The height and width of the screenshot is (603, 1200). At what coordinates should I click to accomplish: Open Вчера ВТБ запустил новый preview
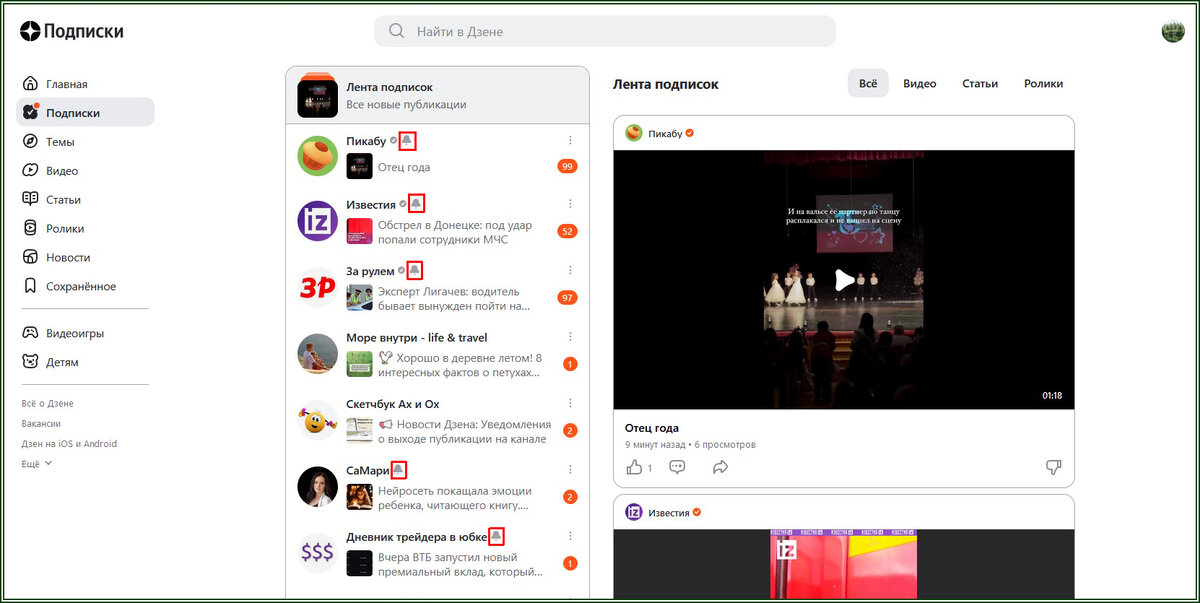coord(460,565)
